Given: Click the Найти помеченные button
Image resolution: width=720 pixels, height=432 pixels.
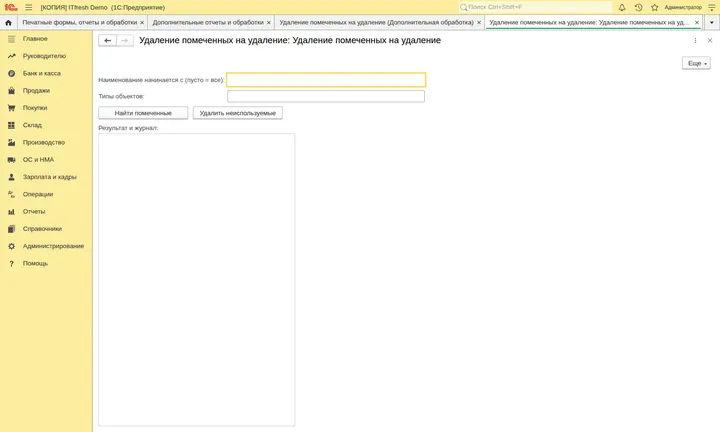Looking at the screenshot, I should (143, 113).
